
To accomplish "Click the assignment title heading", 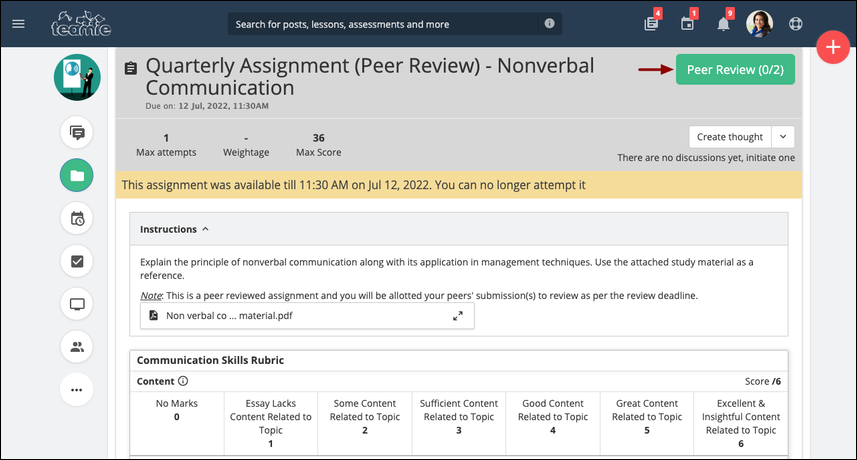I will [x=369, y=76].
